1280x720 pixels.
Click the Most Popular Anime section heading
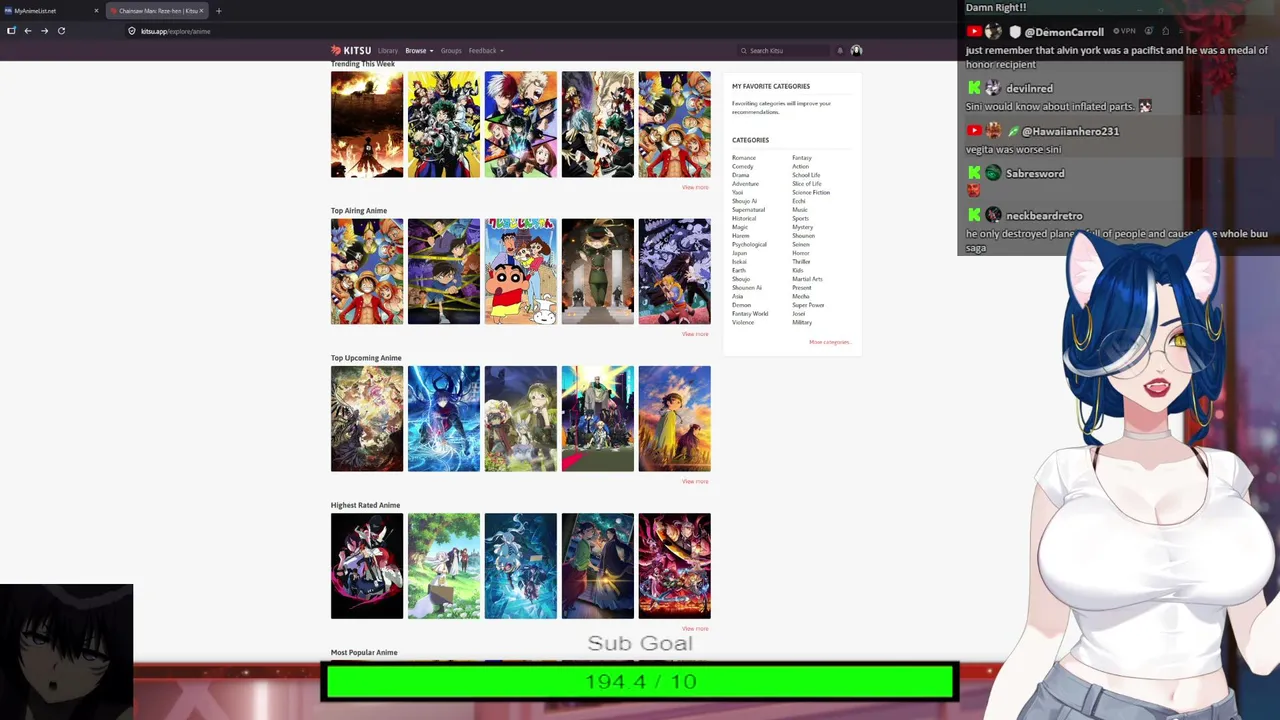364,653
